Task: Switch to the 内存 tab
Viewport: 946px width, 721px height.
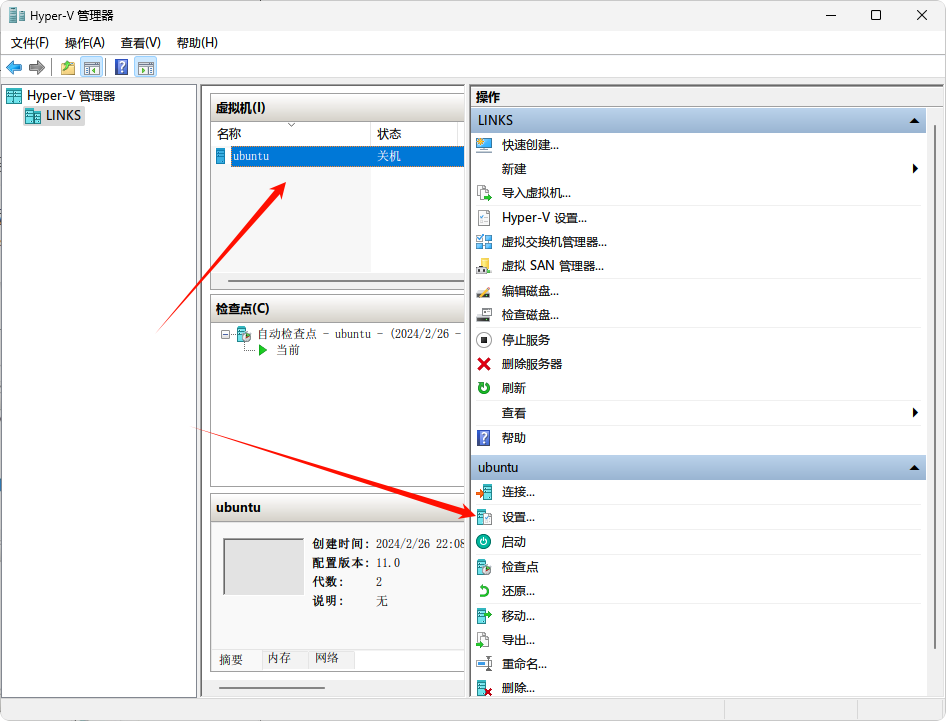Action: pos(279,658)
